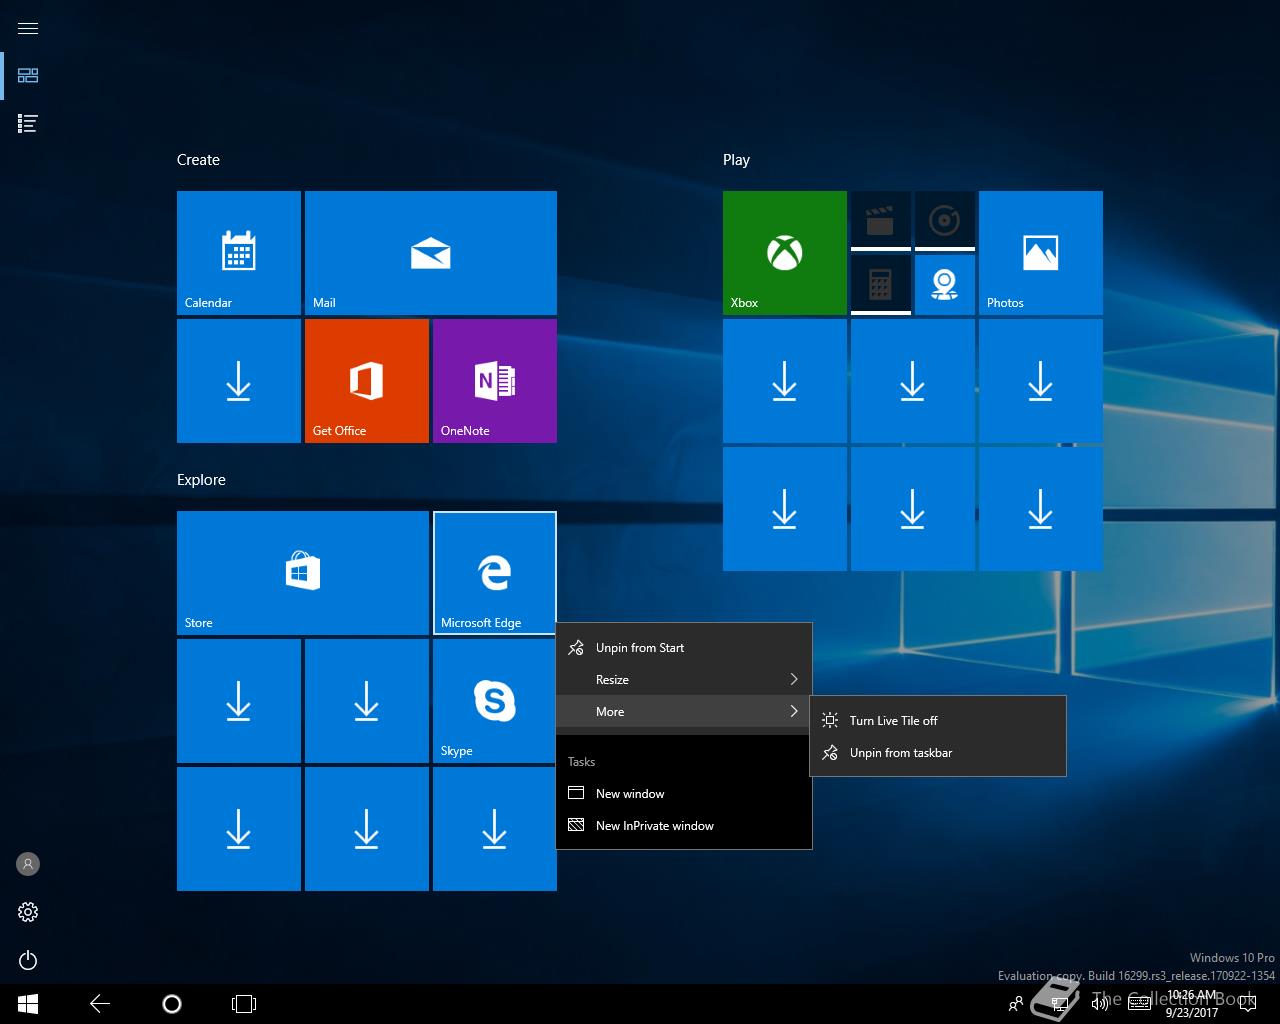
Task: Click the Play group heading
Action: [x=736, y=160]
